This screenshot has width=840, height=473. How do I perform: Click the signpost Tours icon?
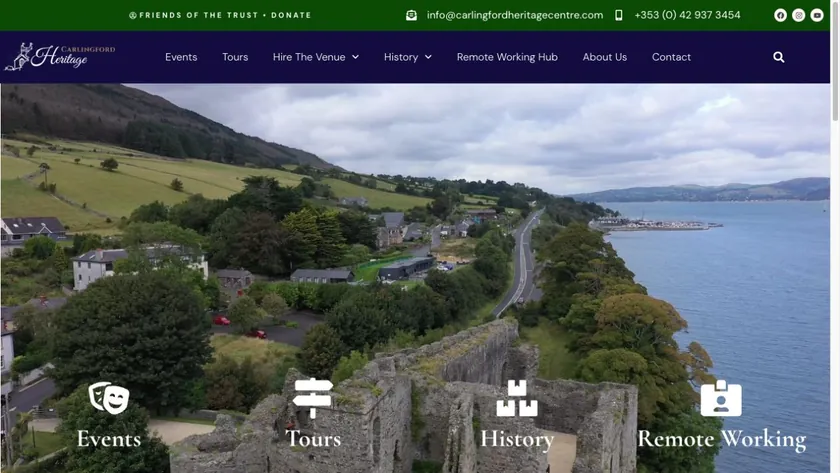(x=313, y=397)
